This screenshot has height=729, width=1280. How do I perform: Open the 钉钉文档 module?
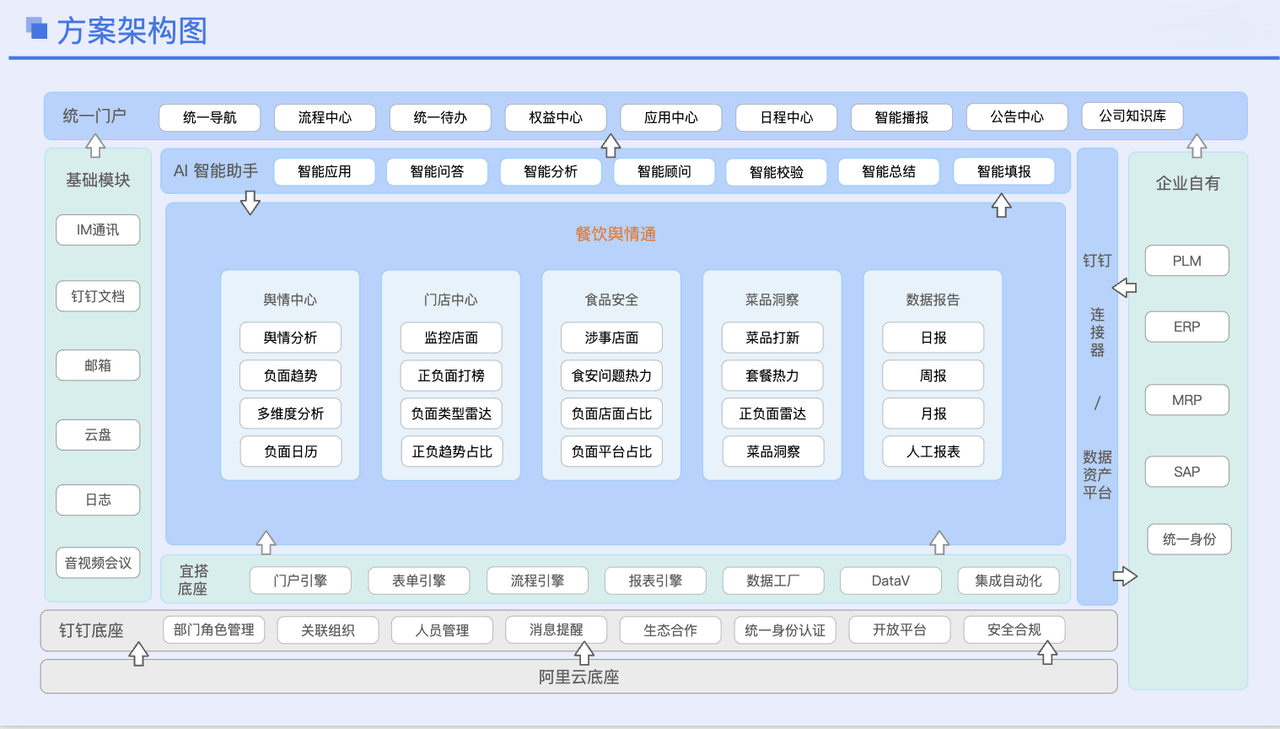click(x=97, y=295)
